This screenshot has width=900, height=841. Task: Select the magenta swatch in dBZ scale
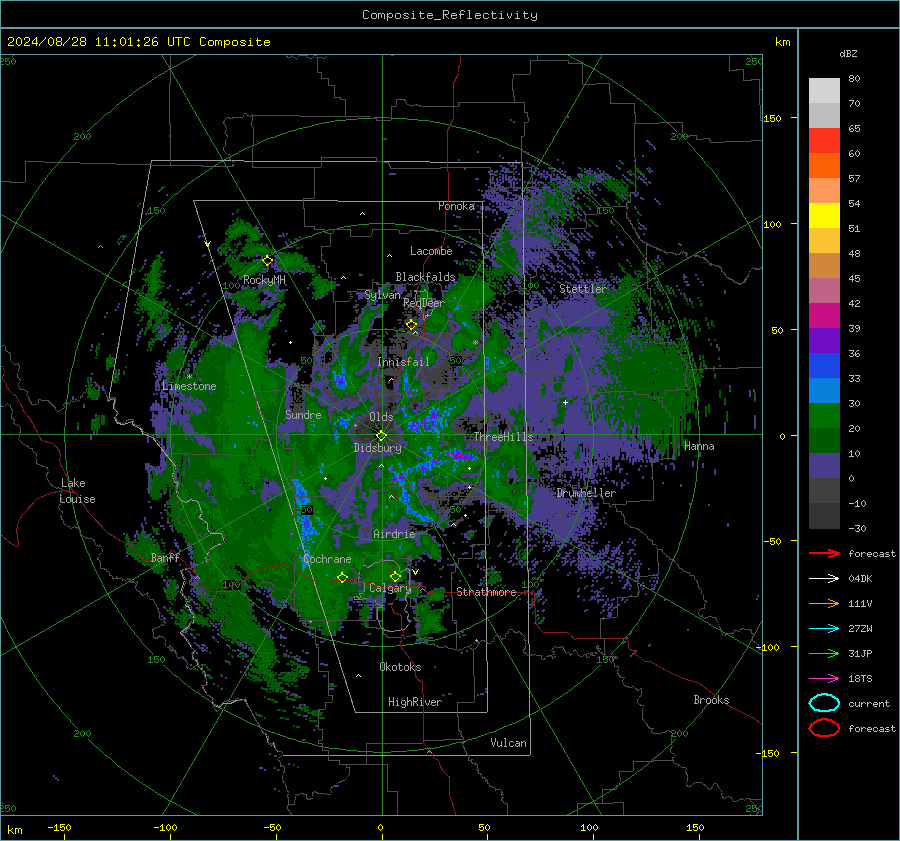[x=824, y=316]
